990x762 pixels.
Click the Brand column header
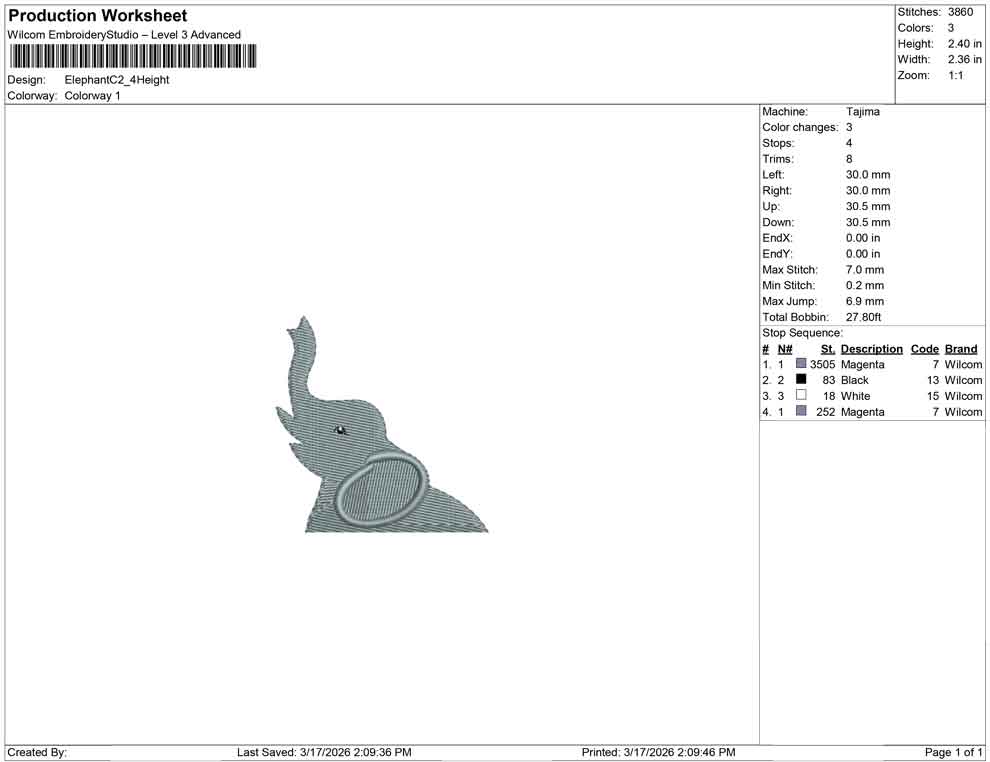960,348
